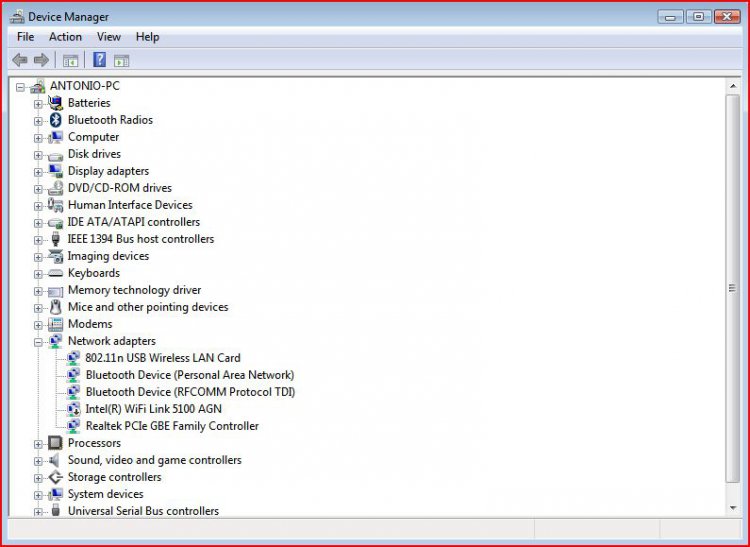Select the ANTONIO-PC label
750x547 pixels.
point(85,86)
